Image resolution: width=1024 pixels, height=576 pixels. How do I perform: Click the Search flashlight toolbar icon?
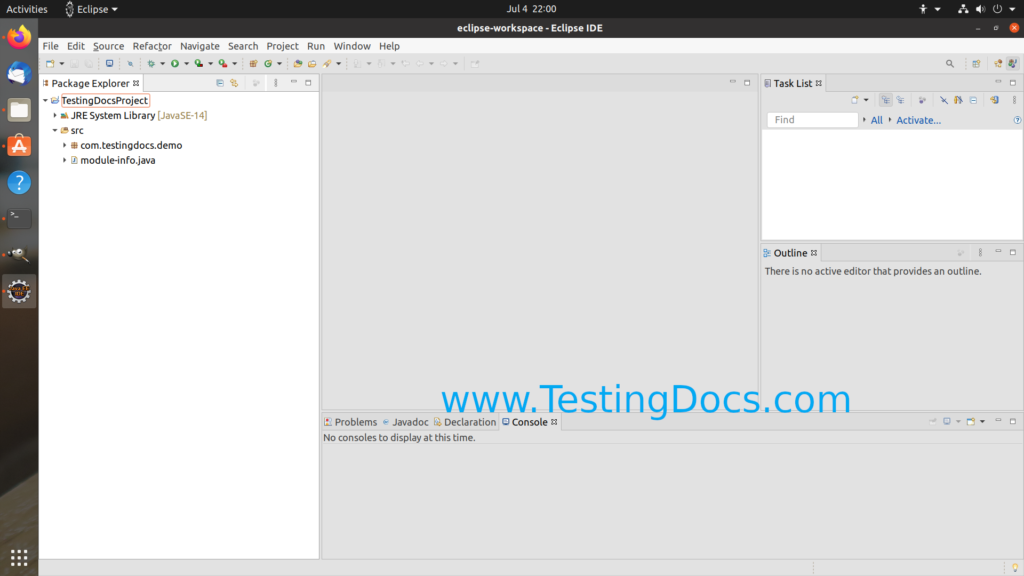point(327,63)
